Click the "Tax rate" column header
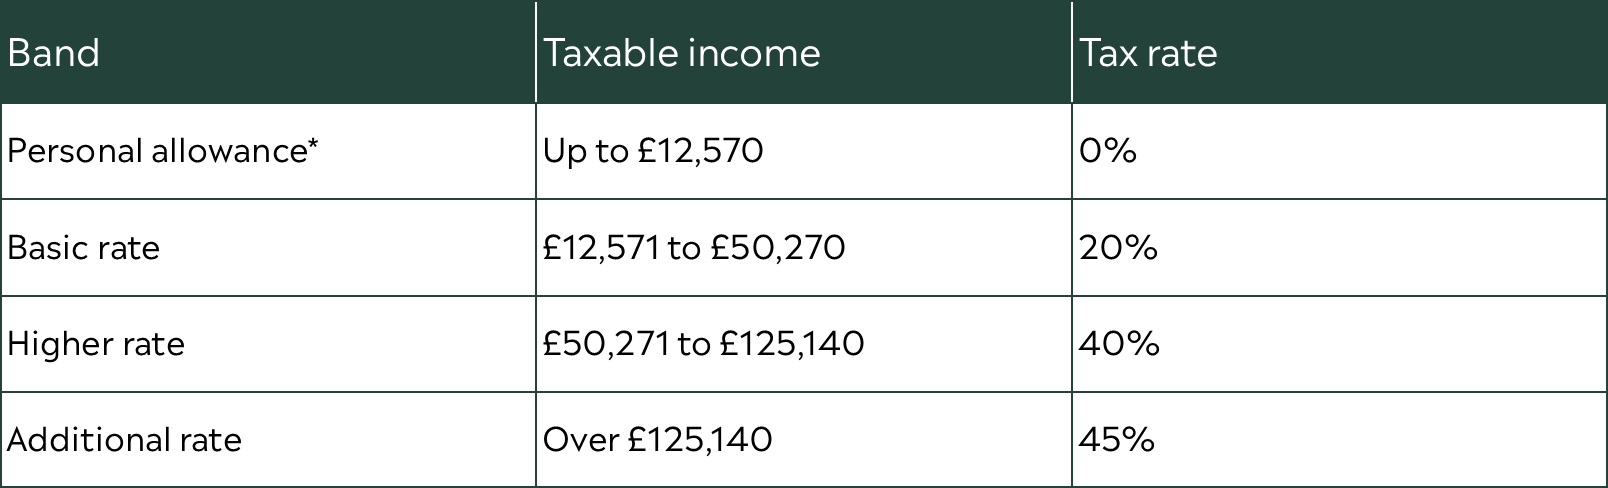This screenshot has width=1608, height=488. (1148, 53)
